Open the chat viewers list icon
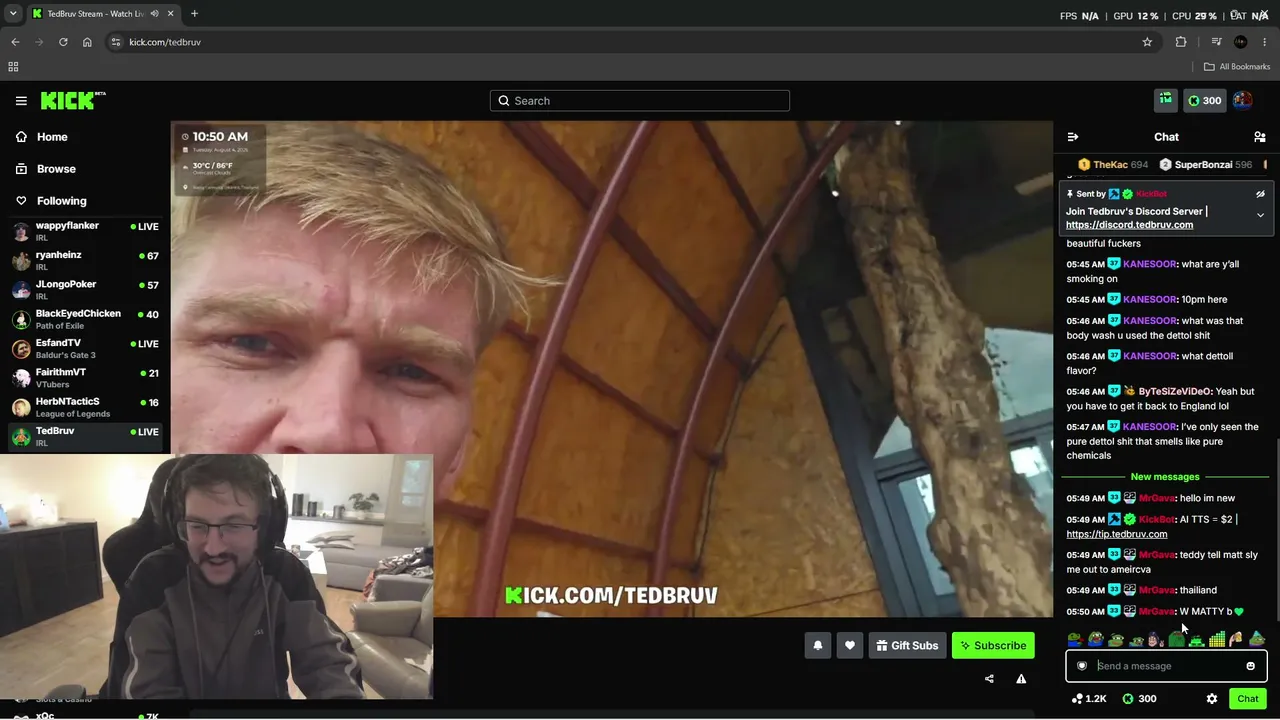Viewport: 1280px width, 720px height. point(1260,137)
